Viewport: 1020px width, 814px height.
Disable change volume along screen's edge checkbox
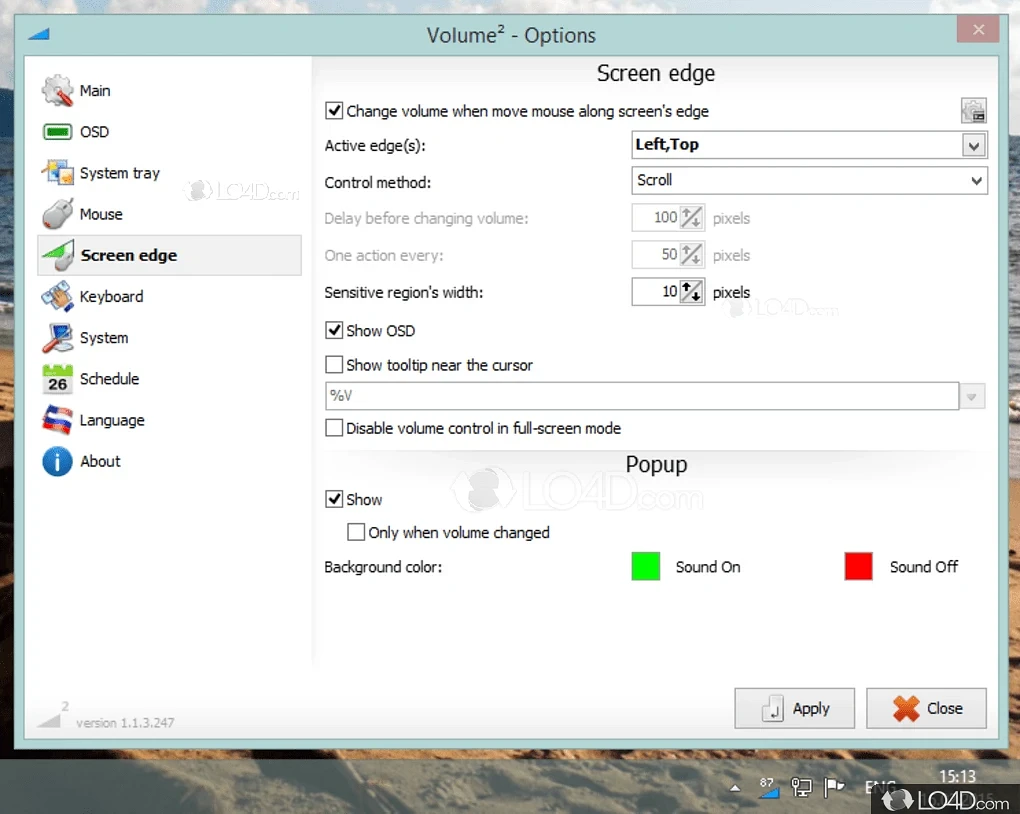click(335, 111)
